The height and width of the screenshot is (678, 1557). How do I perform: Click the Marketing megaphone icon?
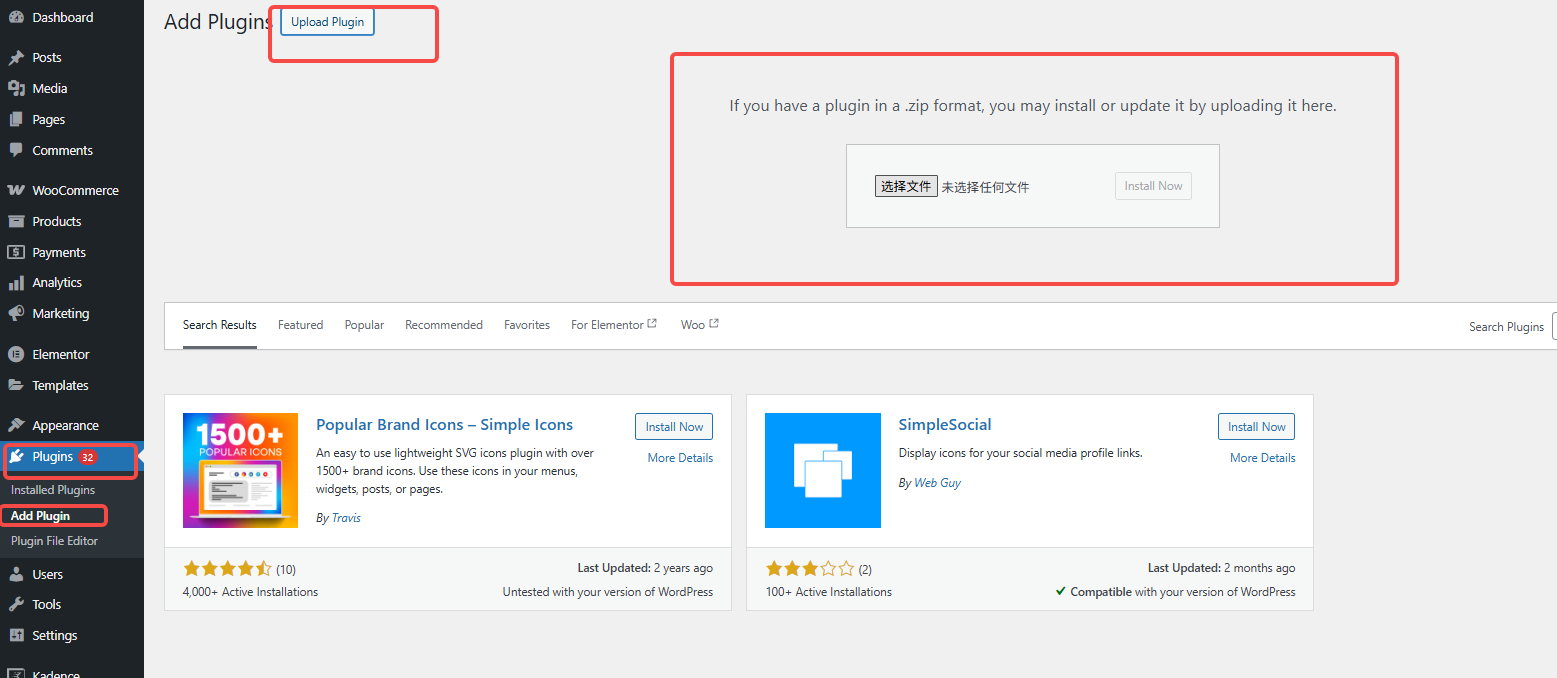click(16, 314)
